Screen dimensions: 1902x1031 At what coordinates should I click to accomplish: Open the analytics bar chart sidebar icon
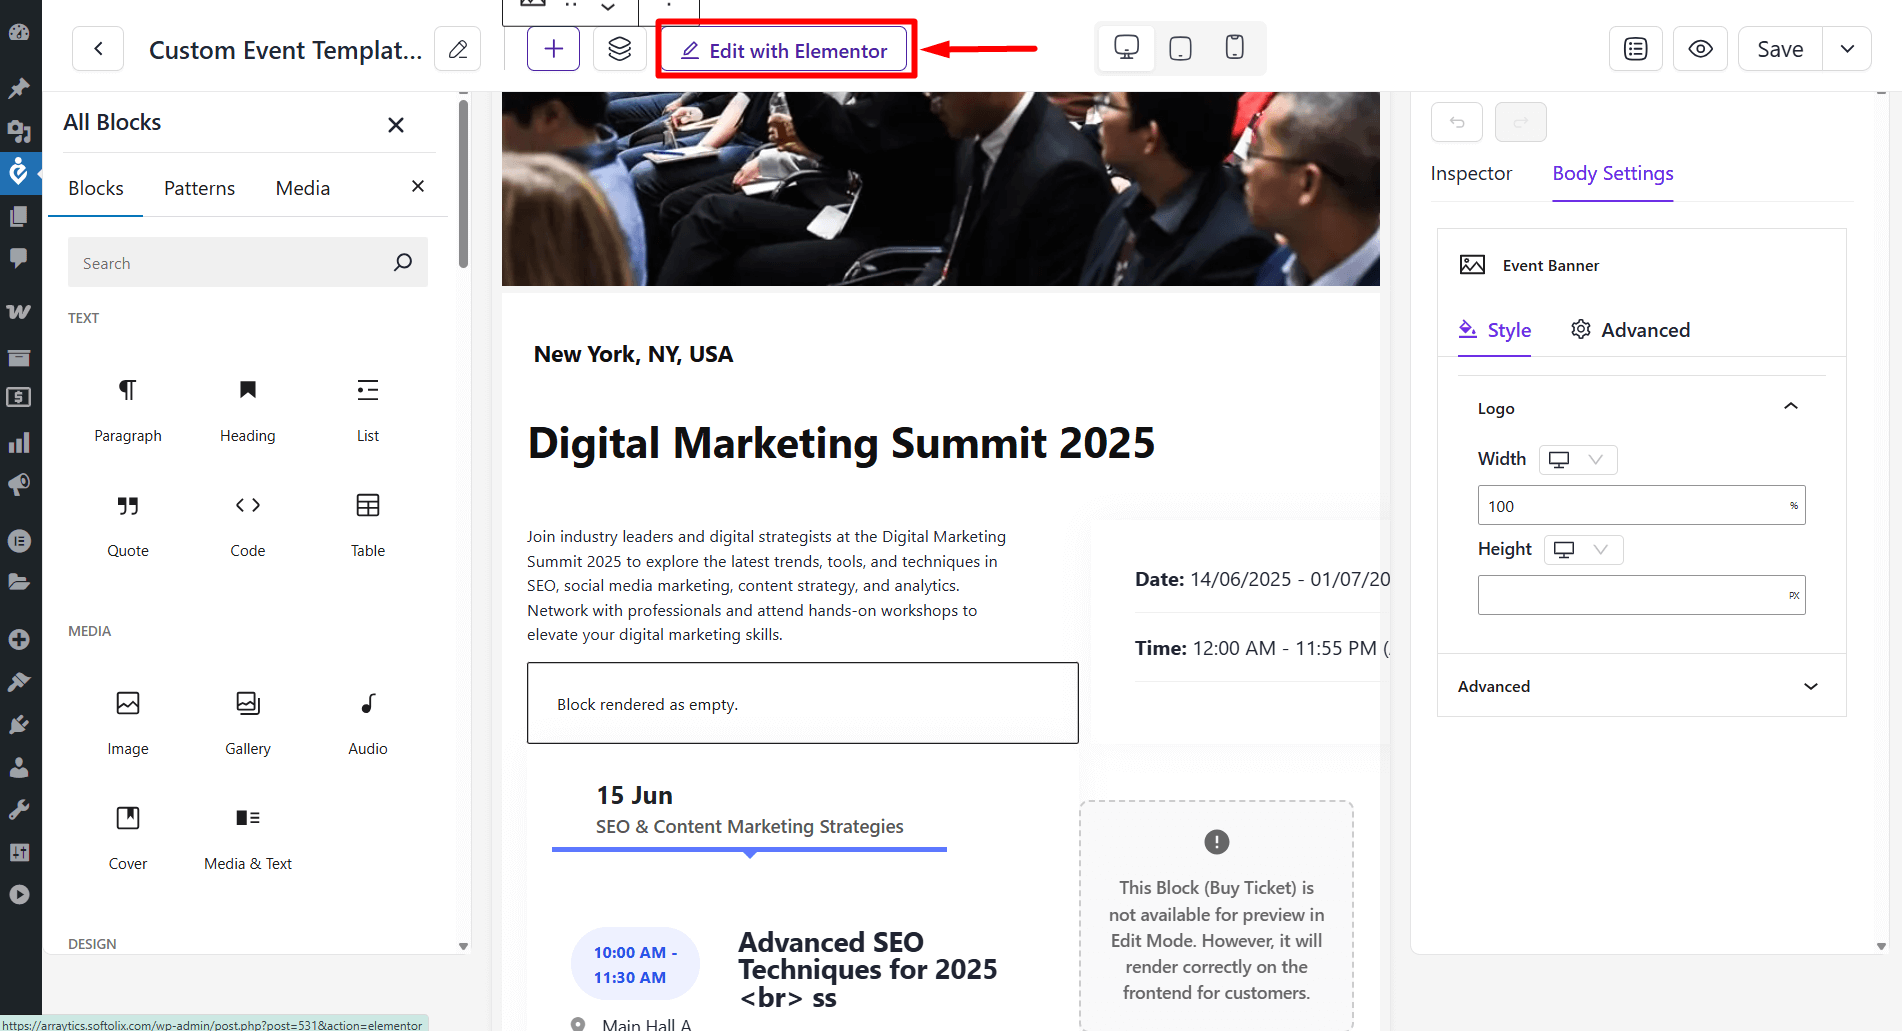coord(19,443)
